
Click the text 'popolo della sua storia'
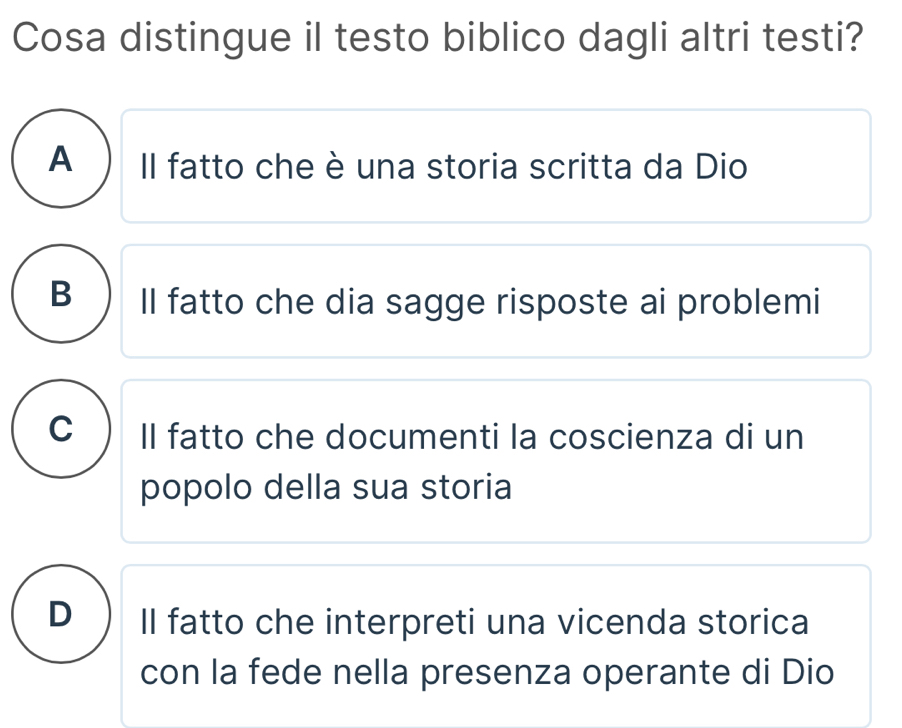point(327,488)
